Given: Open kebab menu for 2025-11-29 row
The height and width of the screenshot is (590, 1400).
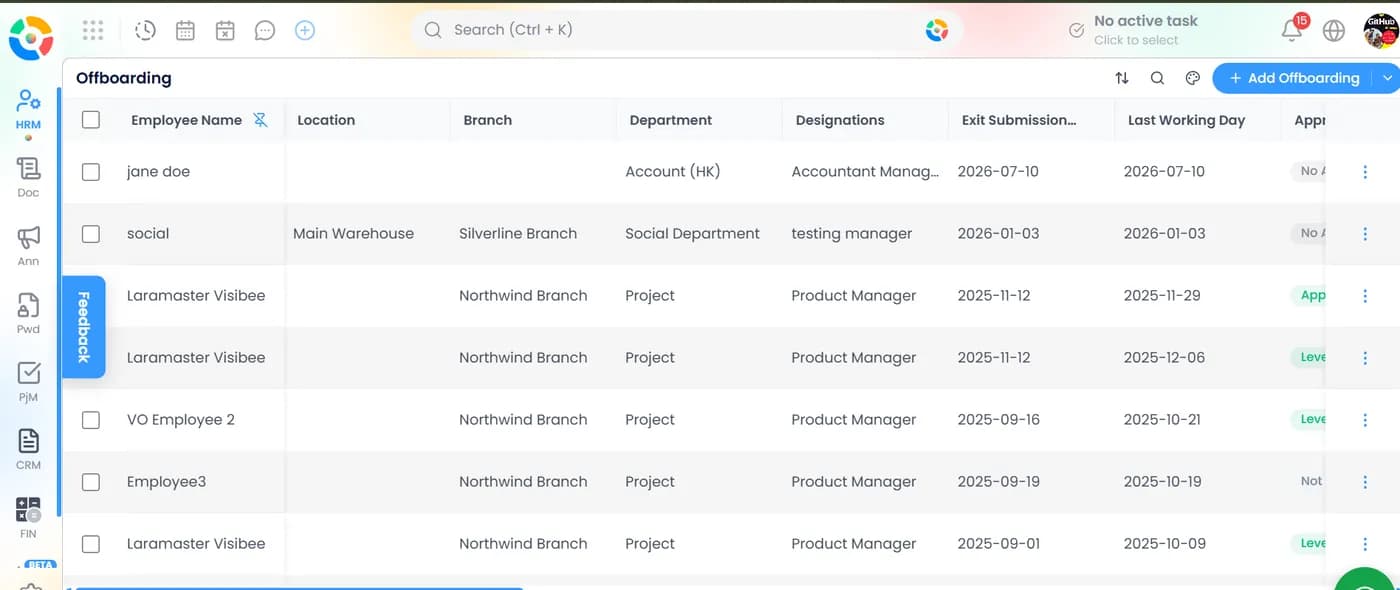Looking at the screenshot, I should [1365, 296].
